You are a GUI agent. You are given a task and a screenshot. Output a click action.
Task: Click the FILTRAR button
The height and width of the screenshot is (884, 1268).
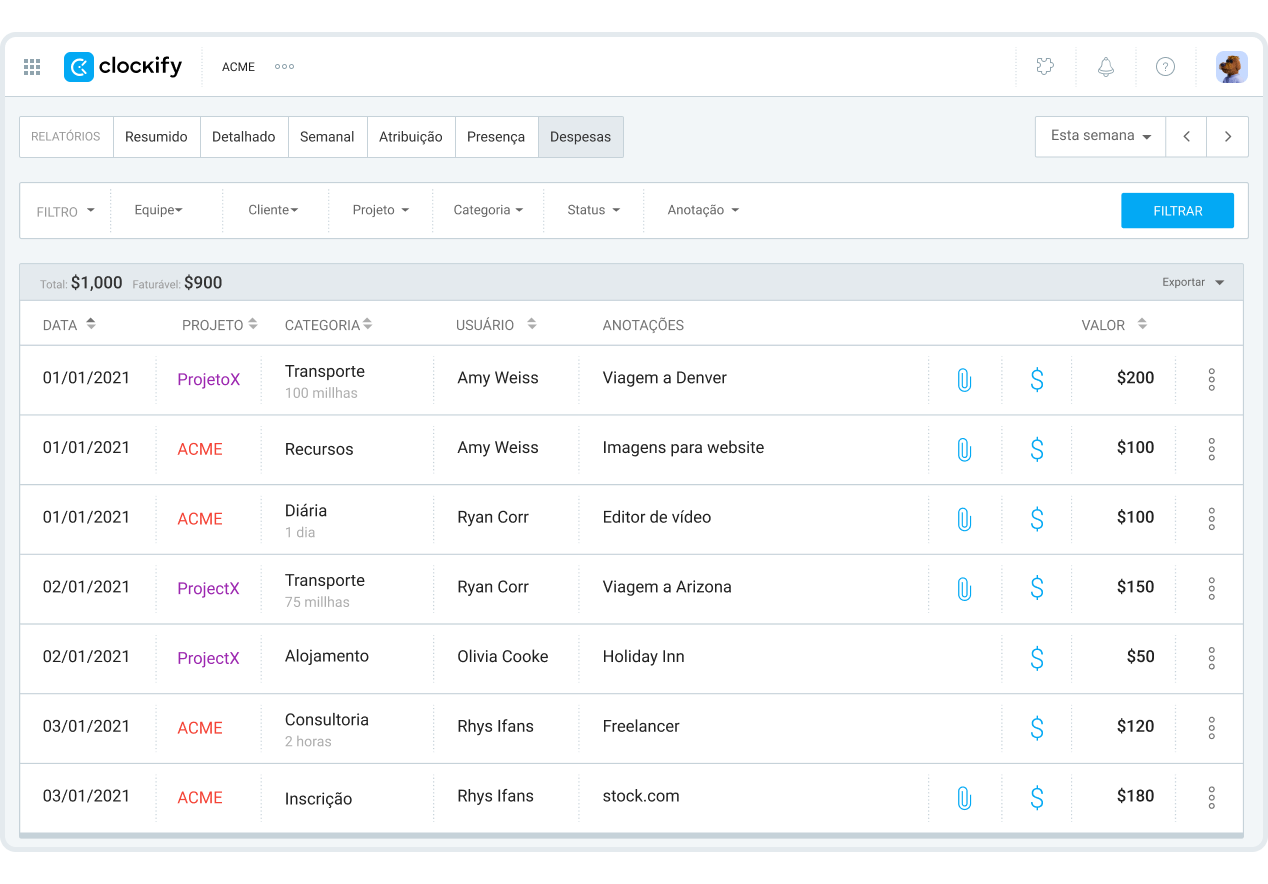click(1177, 211)
